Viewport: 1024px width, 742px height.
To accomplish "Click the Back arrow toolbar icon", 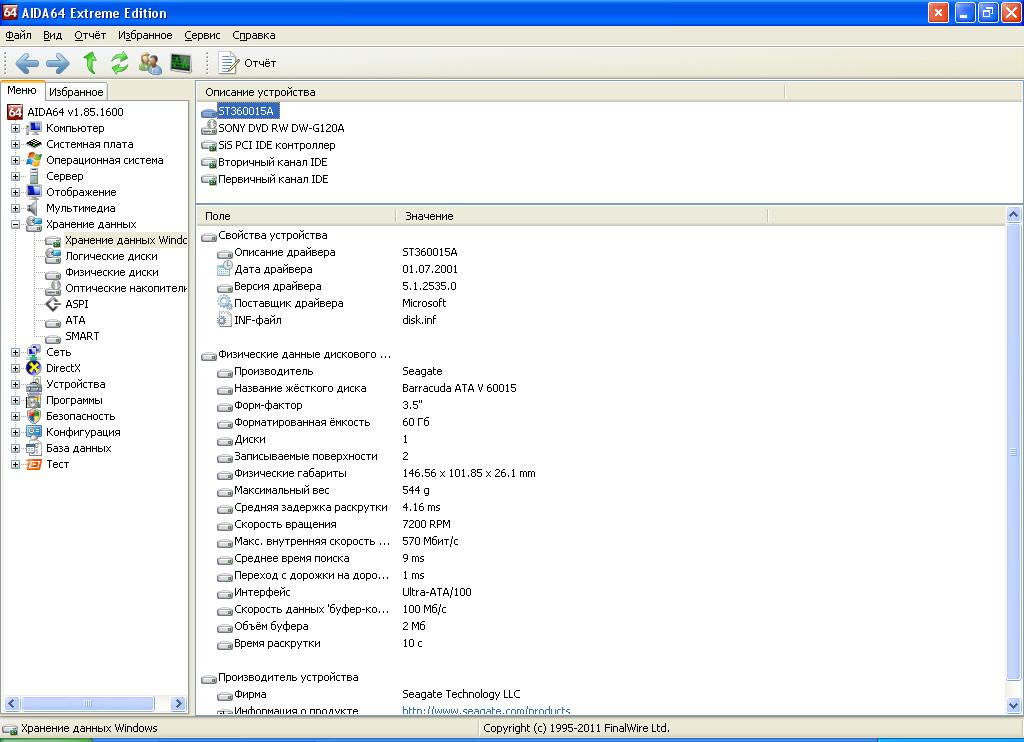I will pyautogui.click(x=27, y=63).
